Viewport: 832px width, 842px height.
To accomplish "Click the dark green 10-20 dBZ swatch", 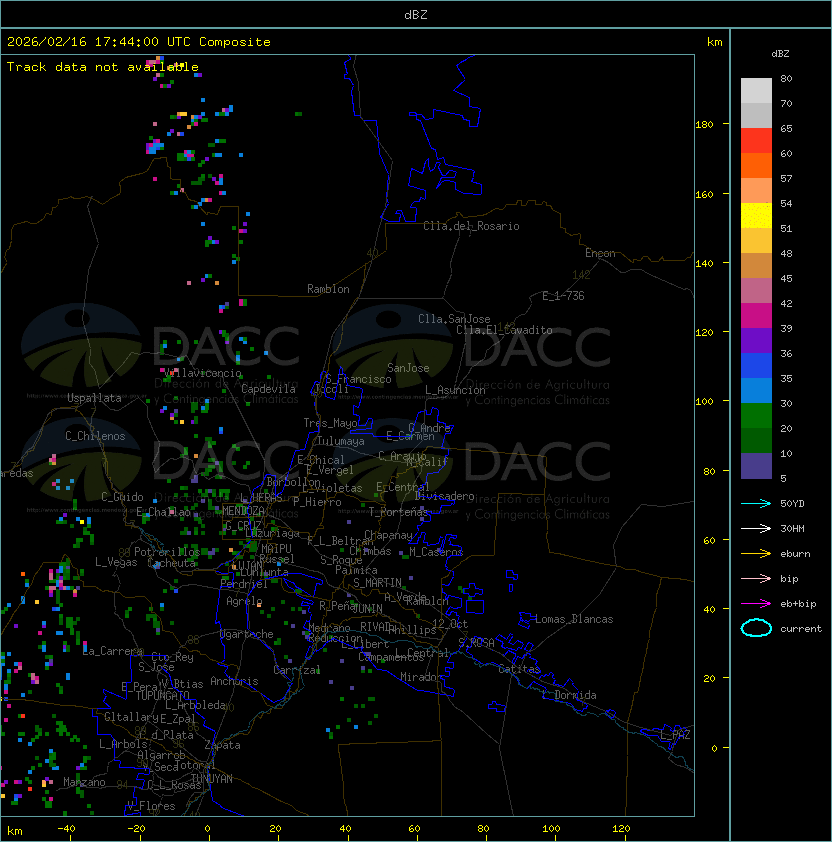I will pos(756,440).
